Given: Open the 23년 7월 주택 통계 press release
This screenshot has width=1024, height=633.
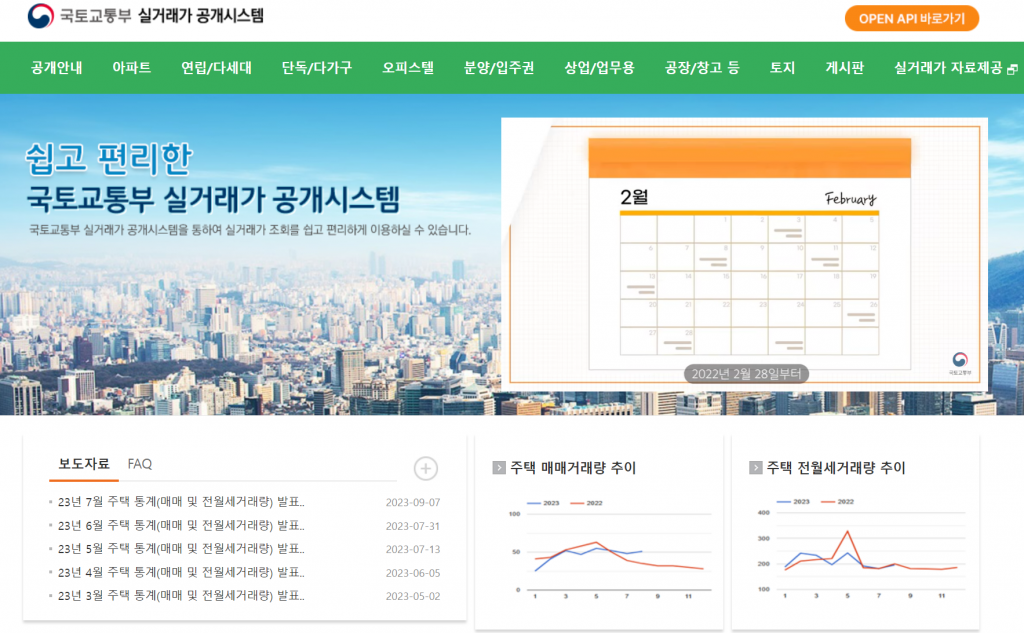Looking at the screenshot, I should [x=181, y=502].
